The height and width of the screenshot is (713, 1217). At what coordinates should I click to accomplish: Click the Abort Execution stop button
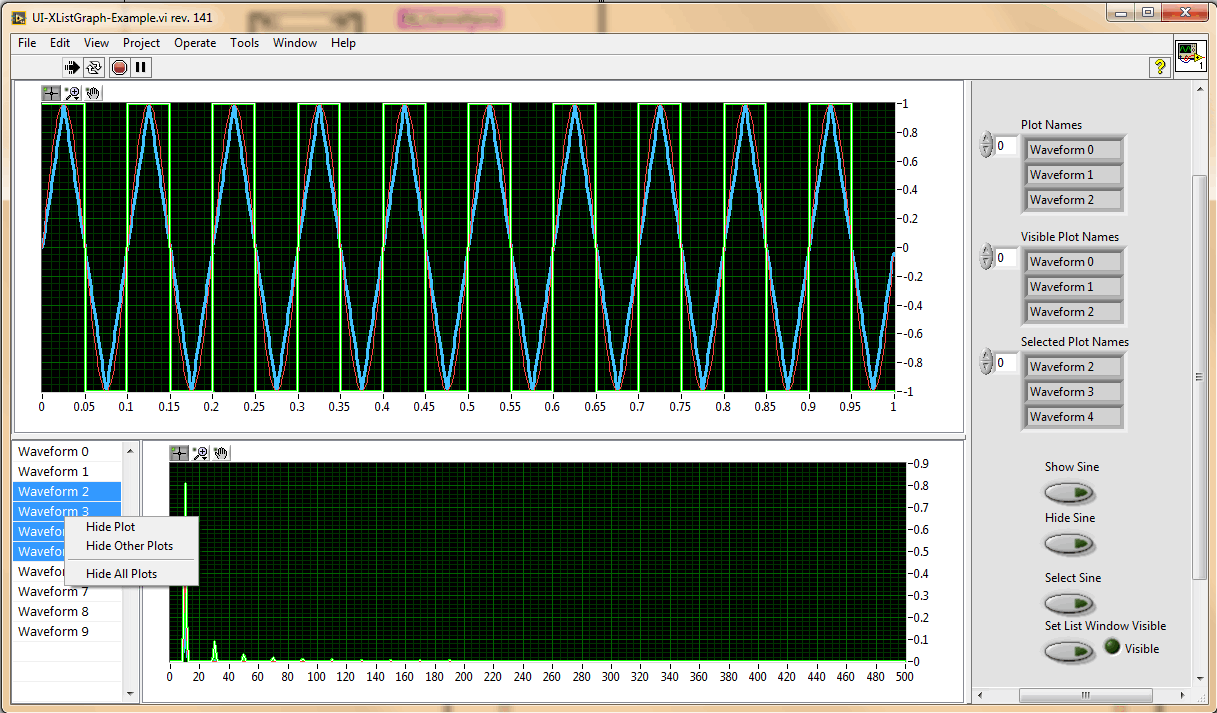tap(119, 67)
